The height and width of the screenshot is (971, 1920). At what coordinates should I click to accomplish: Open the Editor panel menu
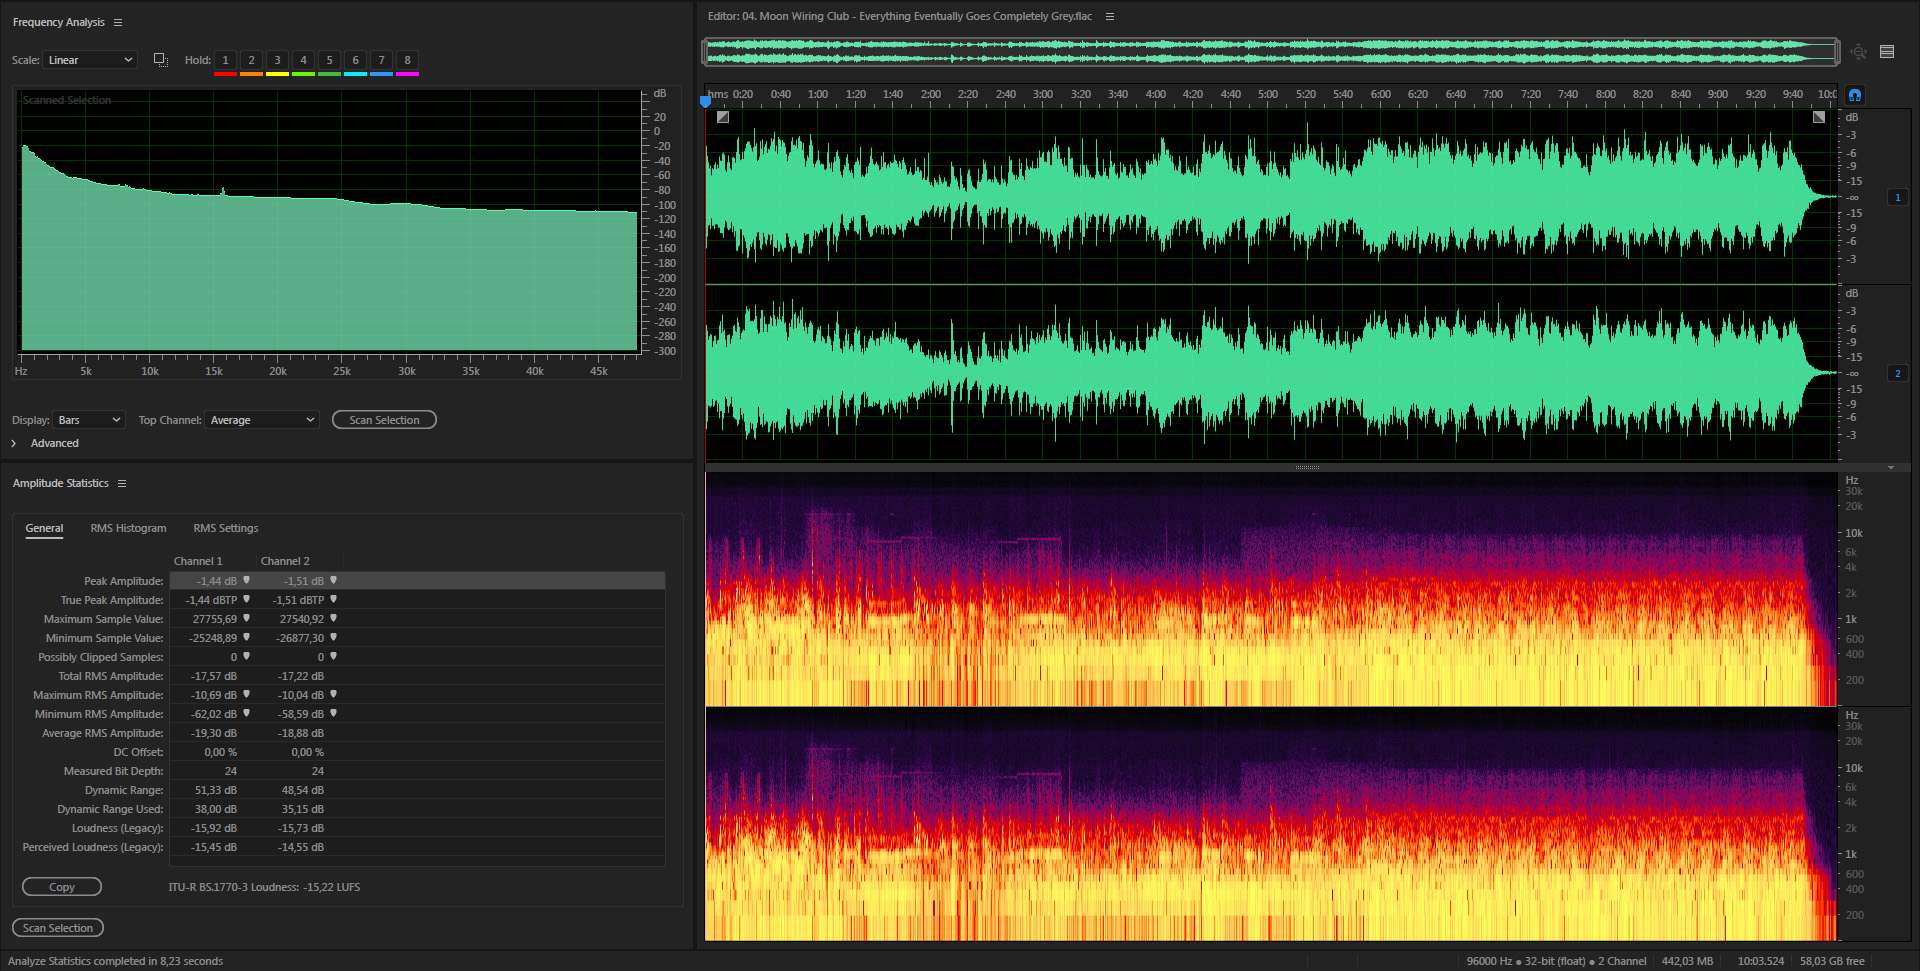point(1110,16)
